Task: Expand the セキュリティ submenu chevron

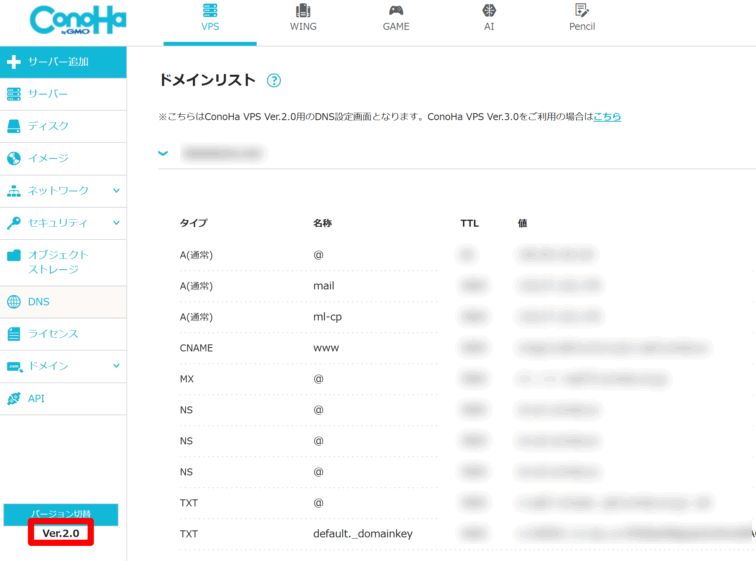Action: (x=116, y=223)
